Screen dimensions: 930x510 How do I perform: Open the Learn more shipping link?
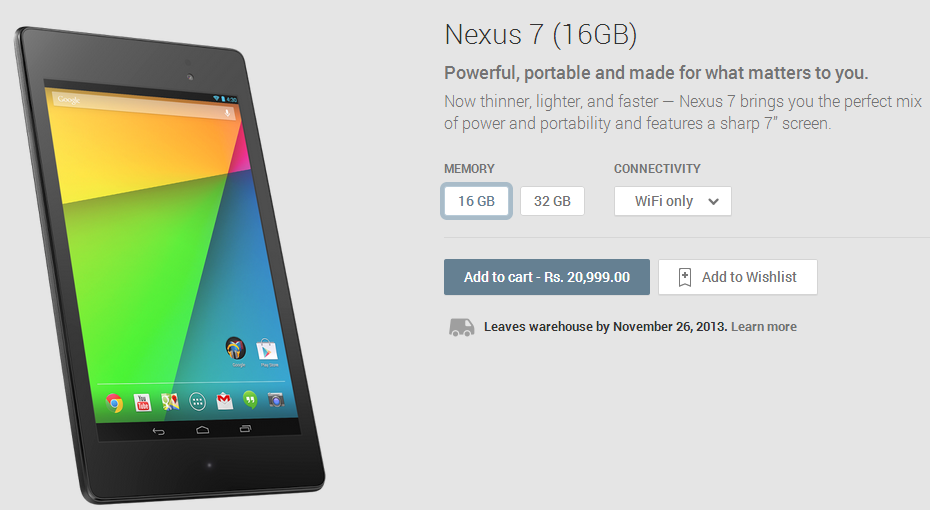[x=764, y=327]
